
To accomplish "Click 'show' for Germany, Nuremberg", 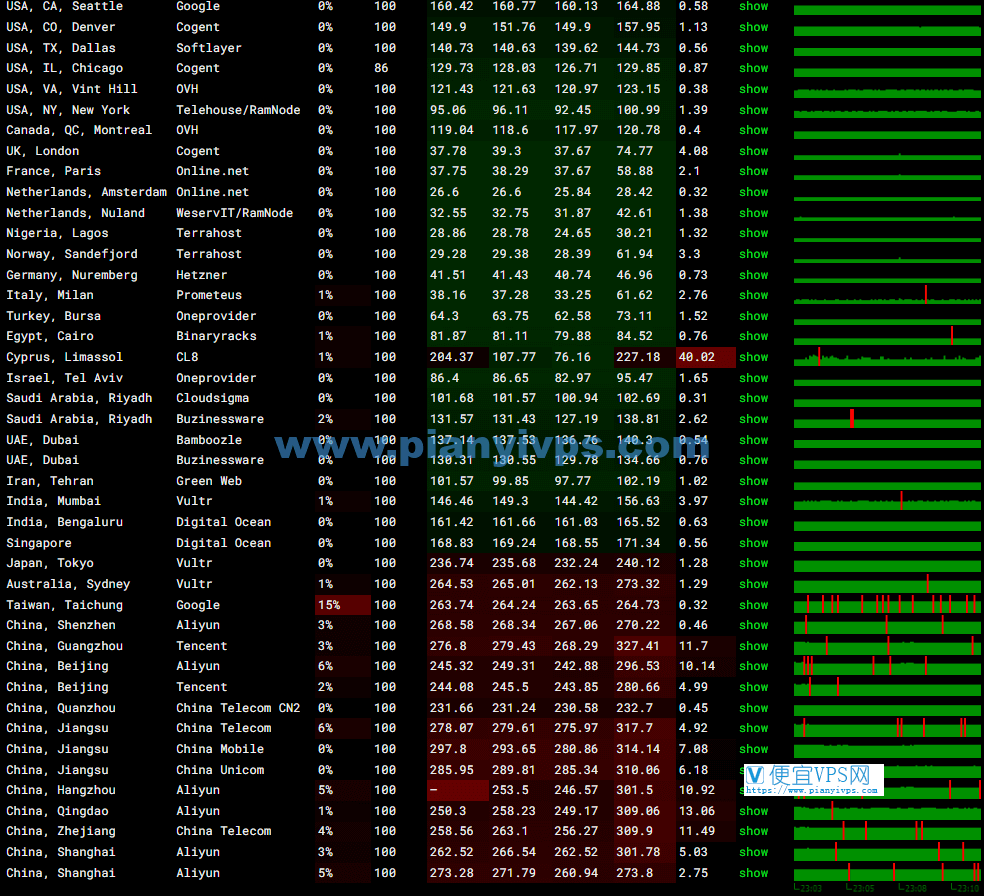I will pyautogui.click(x=753, y=275).
